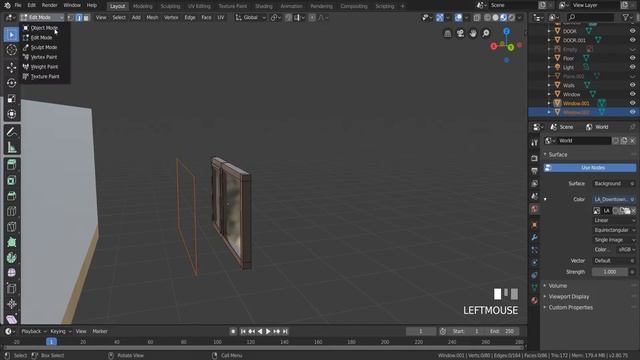Expand the Volume panel
640x360 pixels.
tap(558, 286)
